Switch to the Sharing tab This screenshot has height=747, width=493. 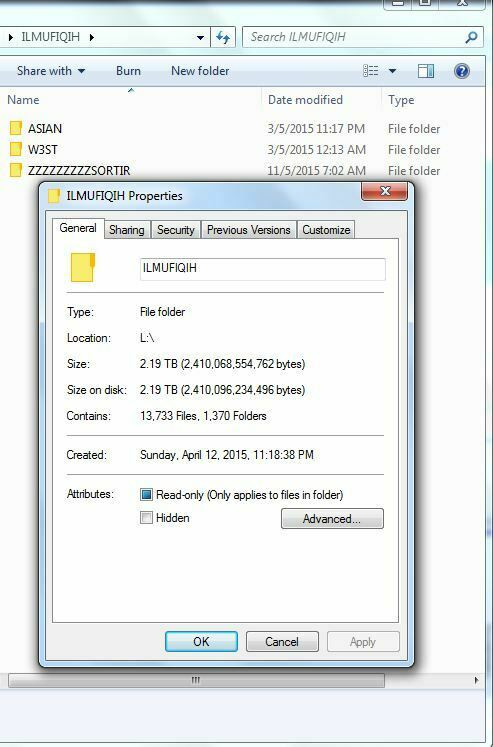pos(127,230)
